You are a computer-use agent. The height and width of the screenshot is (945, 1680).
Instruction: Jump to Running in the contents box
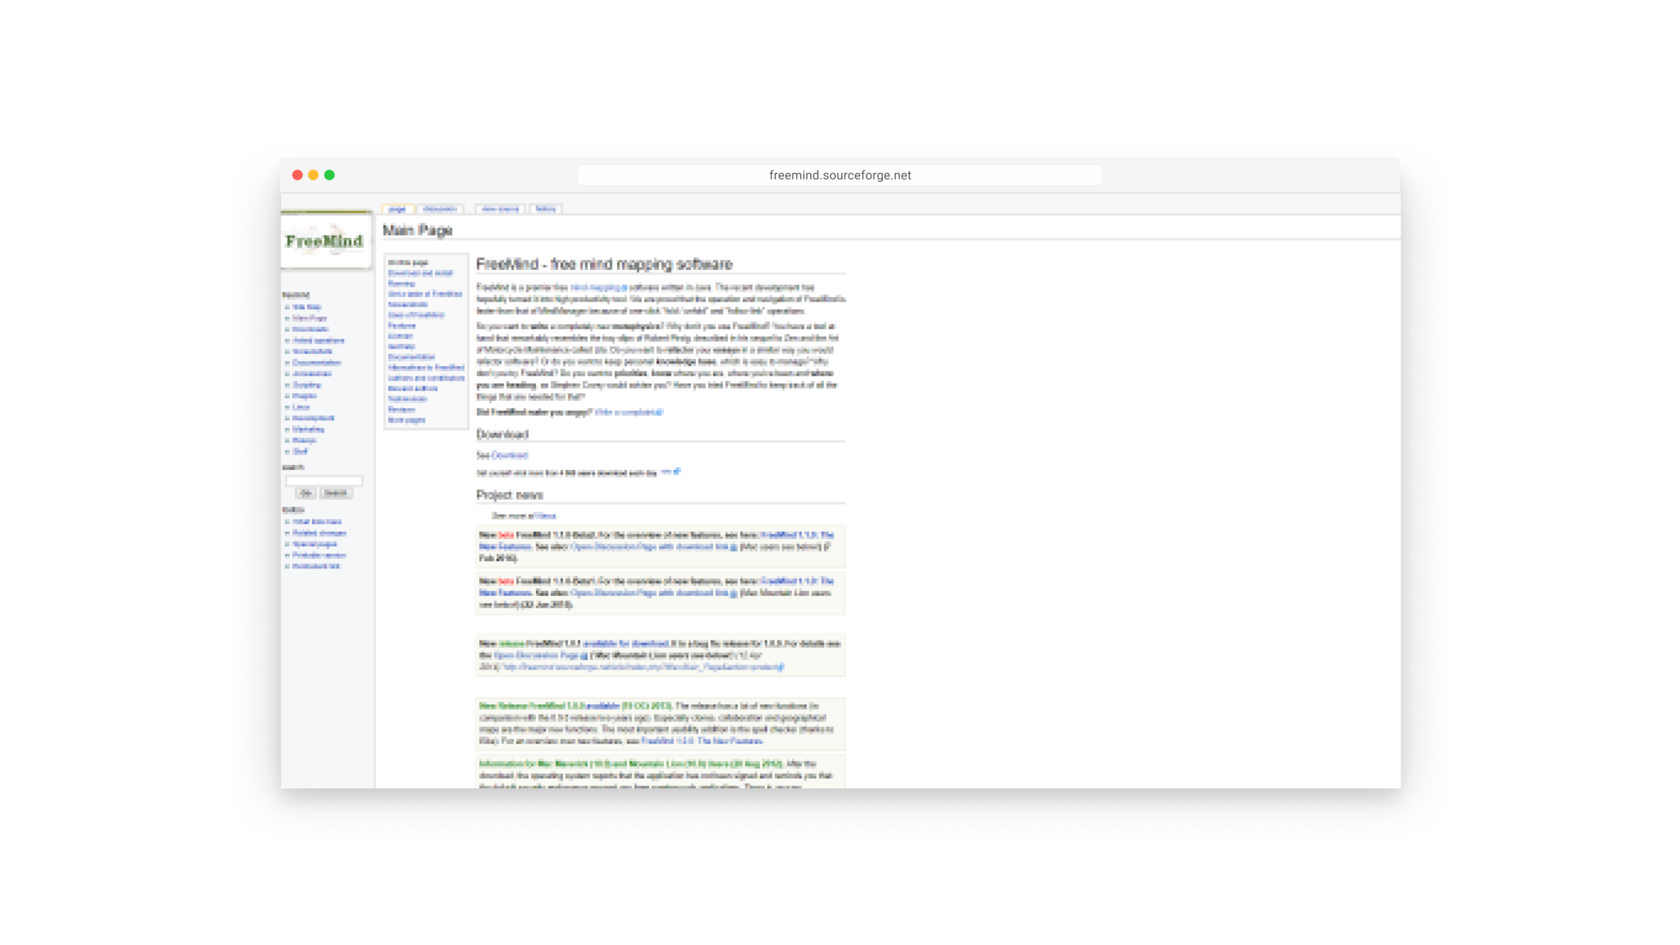[x=401, y=284]
